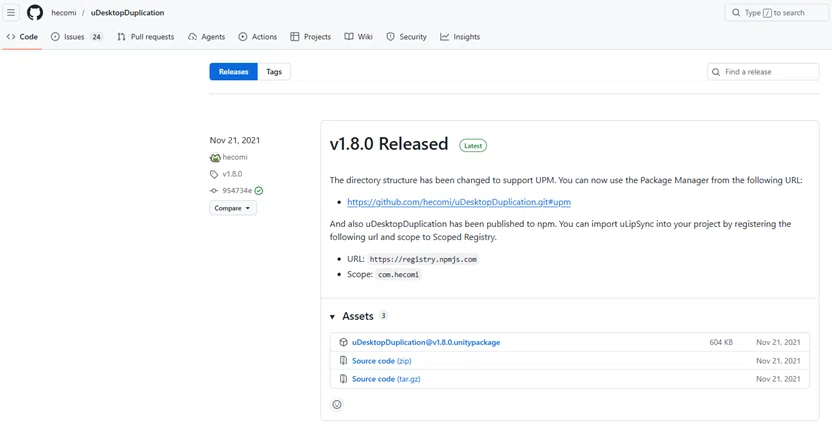Click the file-zip icon for Source code (tar.gz)
The height and width of the screenshot is (428, 832).
tap(343, 379)
